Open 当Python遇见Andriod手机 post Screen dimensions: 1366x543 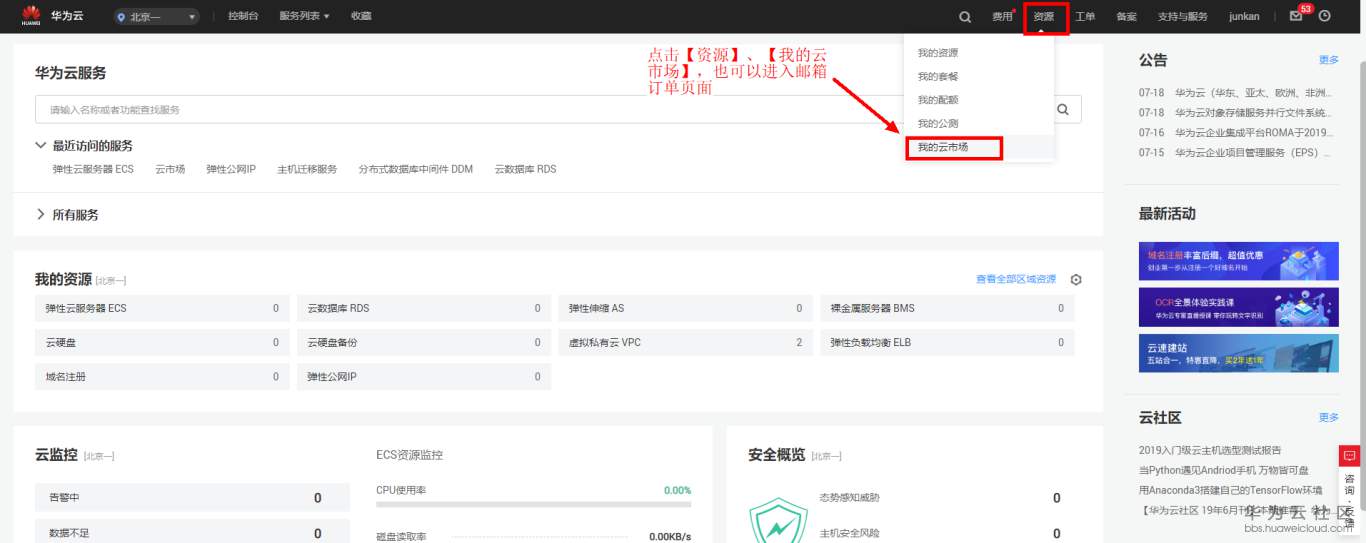(1224, 470)
